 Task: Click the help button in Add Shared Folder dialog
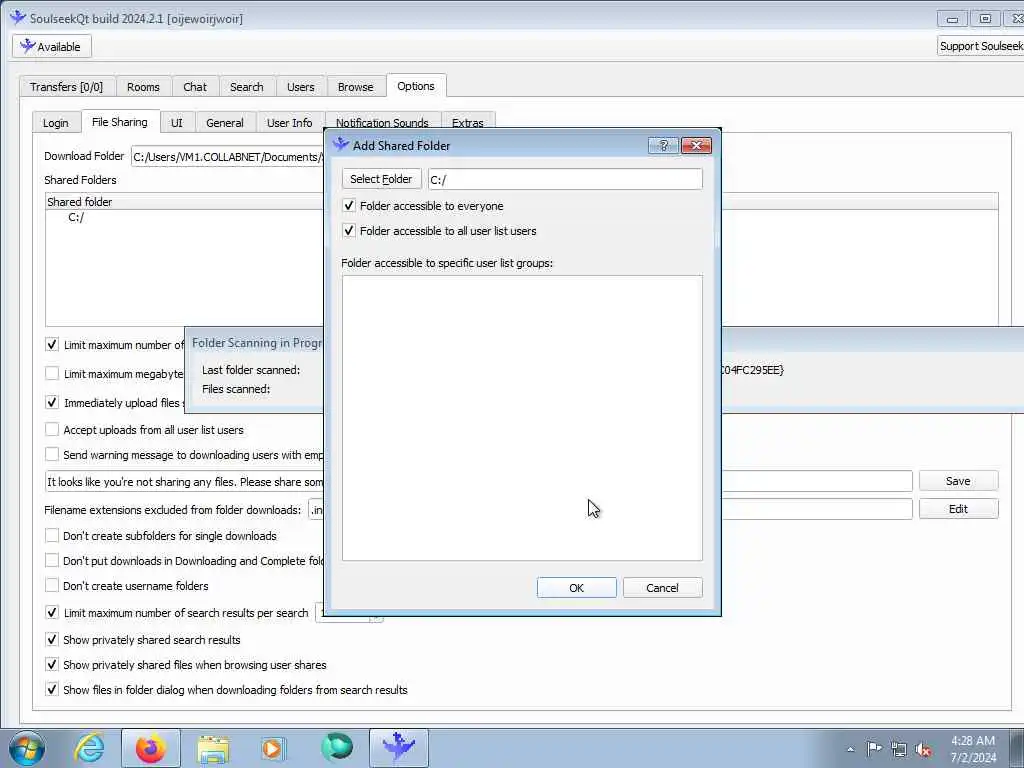click(x=664, y=146)
